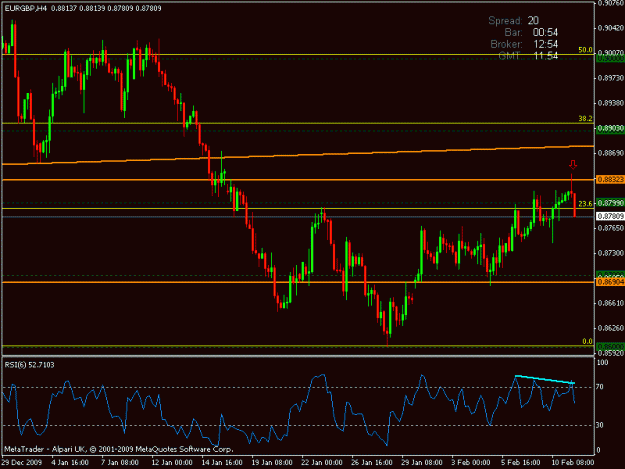This screenshot has height=469, width=625.
Task: Click the 0.86610 price scale value
Action: coord(611,303)
